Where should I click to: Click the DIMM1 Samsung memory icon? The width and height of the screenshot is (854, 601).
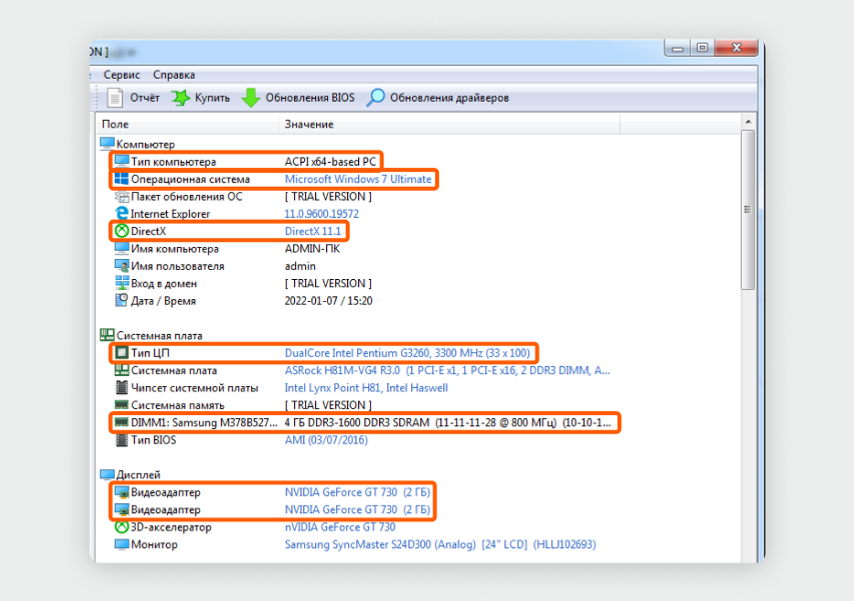coord(121,422)
